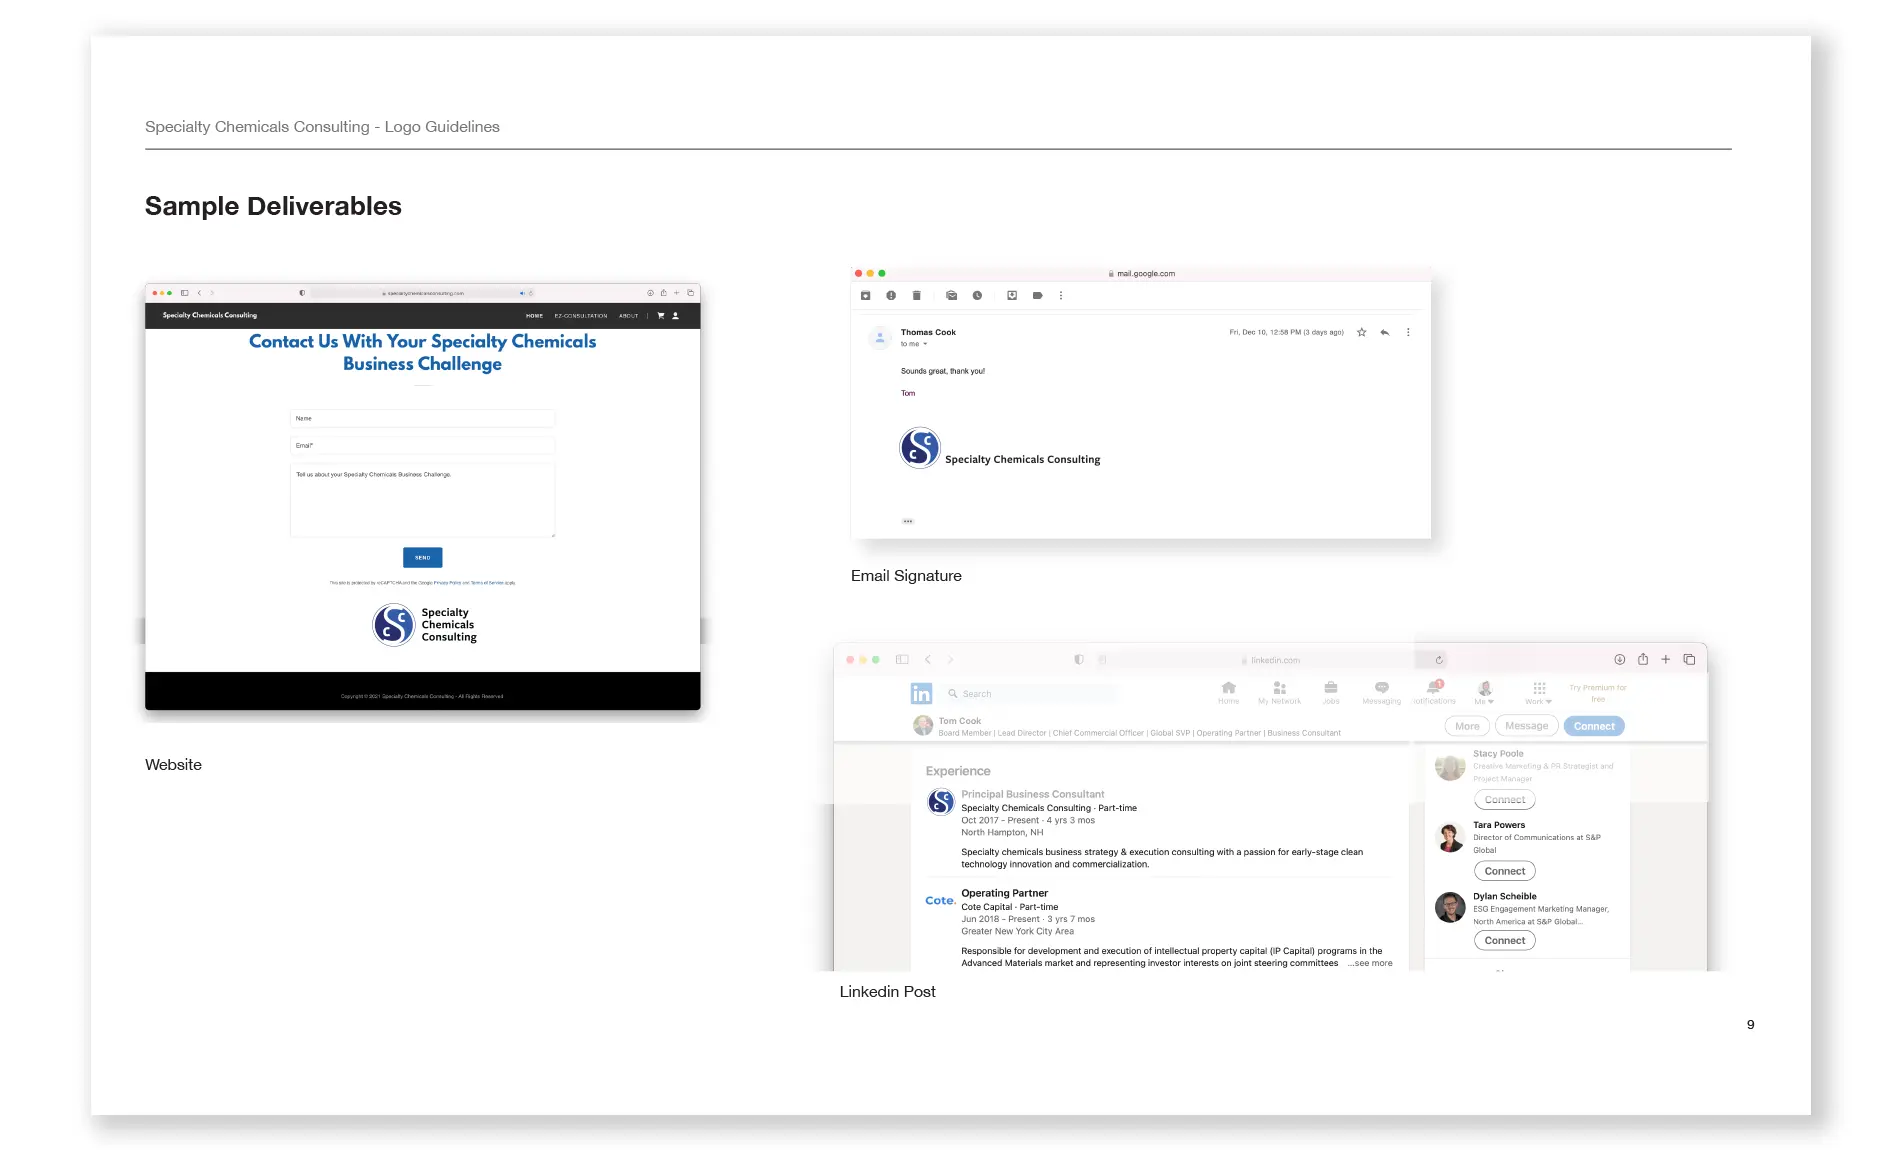
Task: Click the Name input field on the contact form
Action: coord(422,418)
